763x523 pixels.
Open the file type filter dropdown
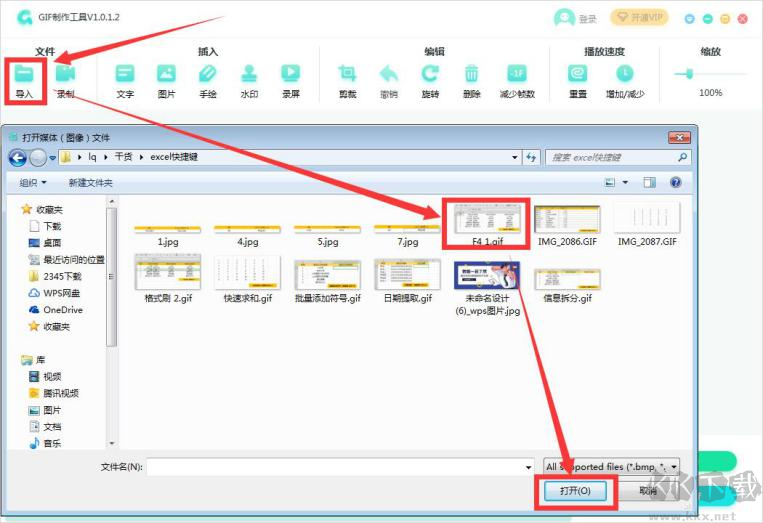(611, 467)
